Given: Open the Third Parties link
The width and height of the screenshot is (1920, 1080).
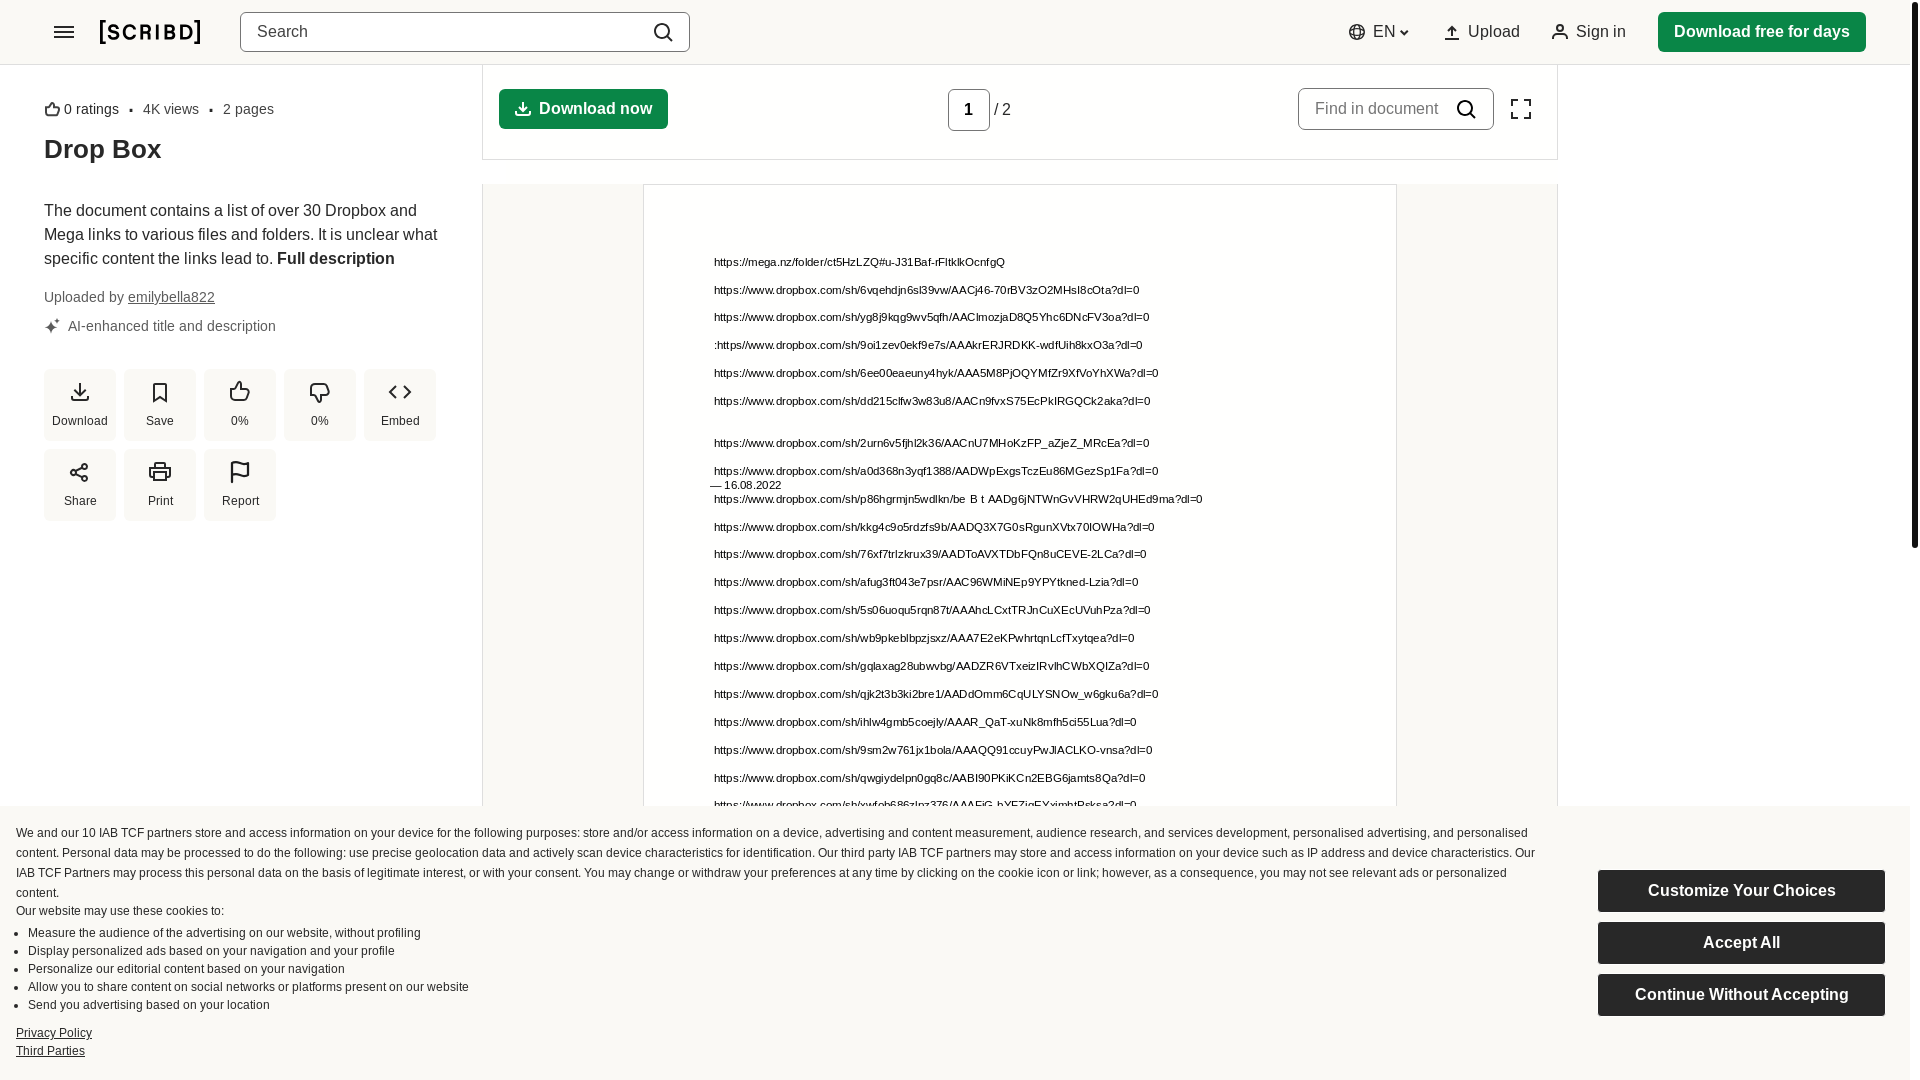Looking at the screenshot, I should click(50, 1051).
